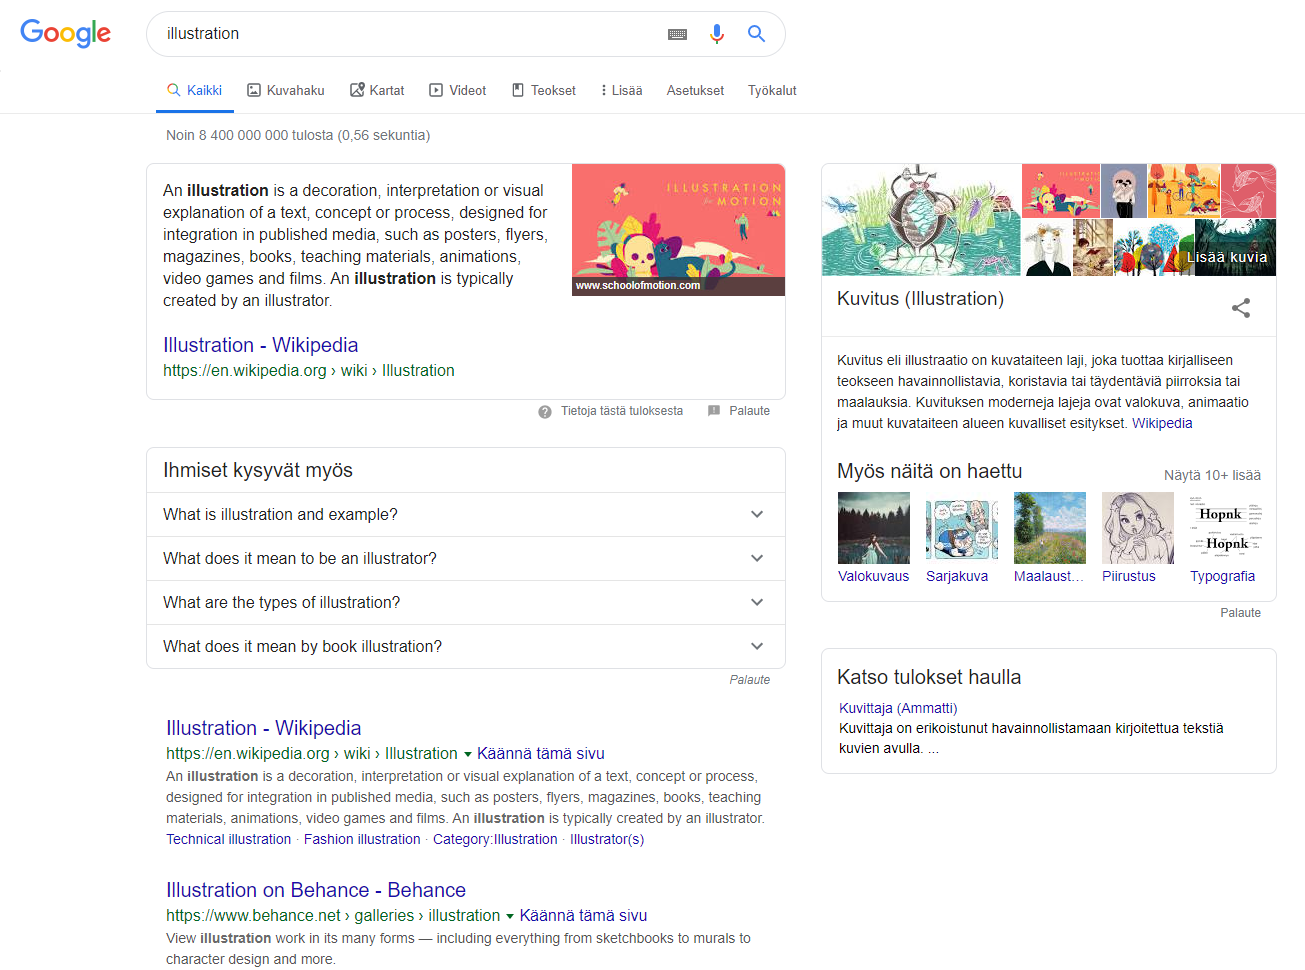Open the Valokuvaus thumbnail
The width and height of the screenshot is (1305, 970).
coord(874,528)
